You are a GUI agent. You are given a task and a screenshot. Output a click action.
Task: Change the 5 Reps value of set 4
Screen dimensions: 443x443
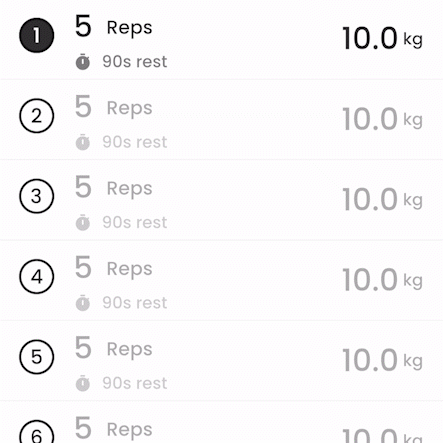[x=114, y=268]
